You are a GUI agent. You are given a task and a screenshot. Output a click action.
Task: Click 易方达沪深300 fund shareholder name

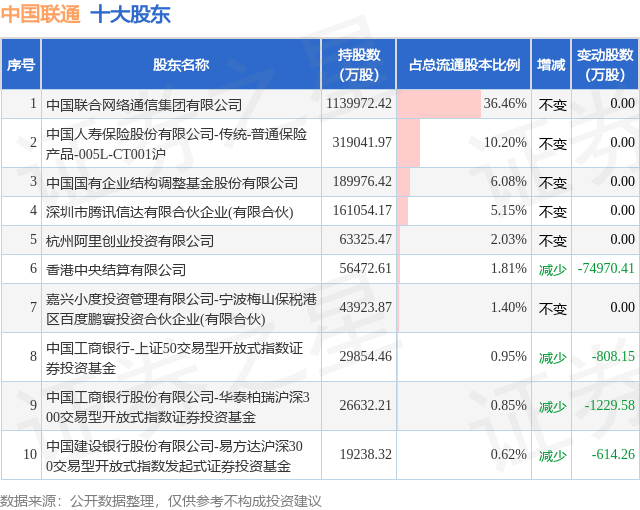174,456
